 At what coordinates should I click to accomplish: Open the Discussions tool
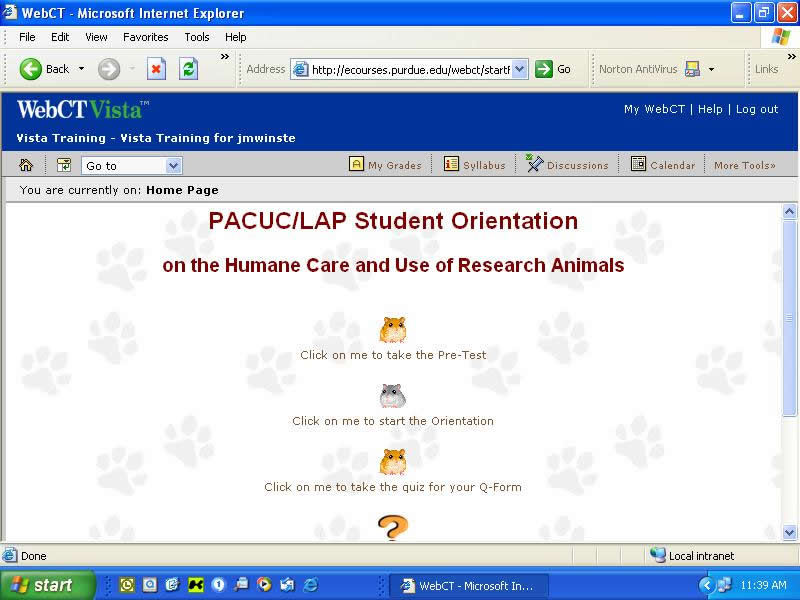(567, 165)
